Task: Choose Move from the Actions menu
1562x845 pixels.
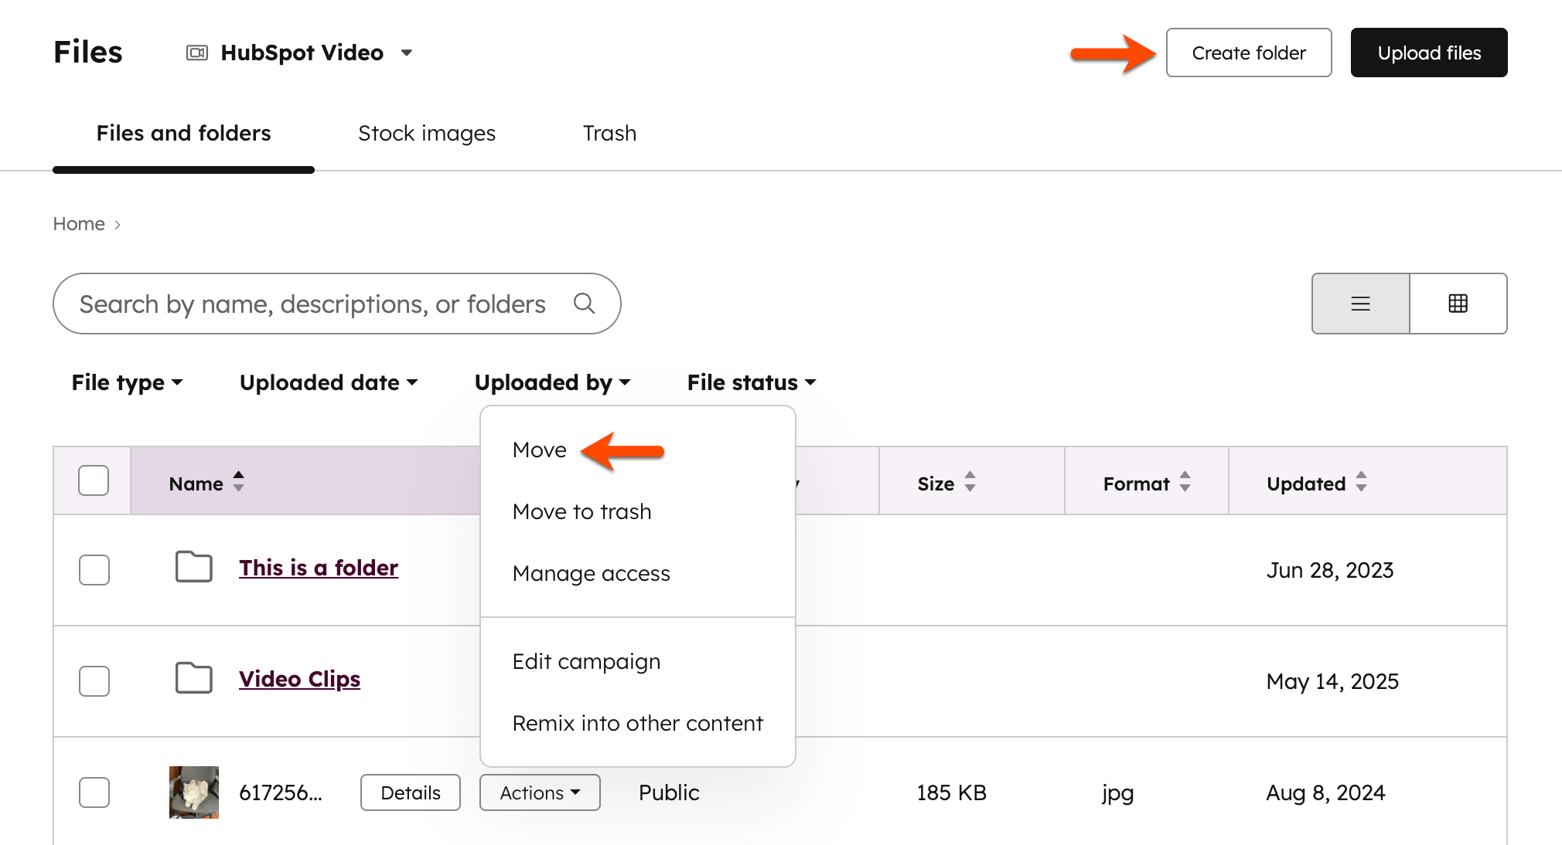Action: 539,450
